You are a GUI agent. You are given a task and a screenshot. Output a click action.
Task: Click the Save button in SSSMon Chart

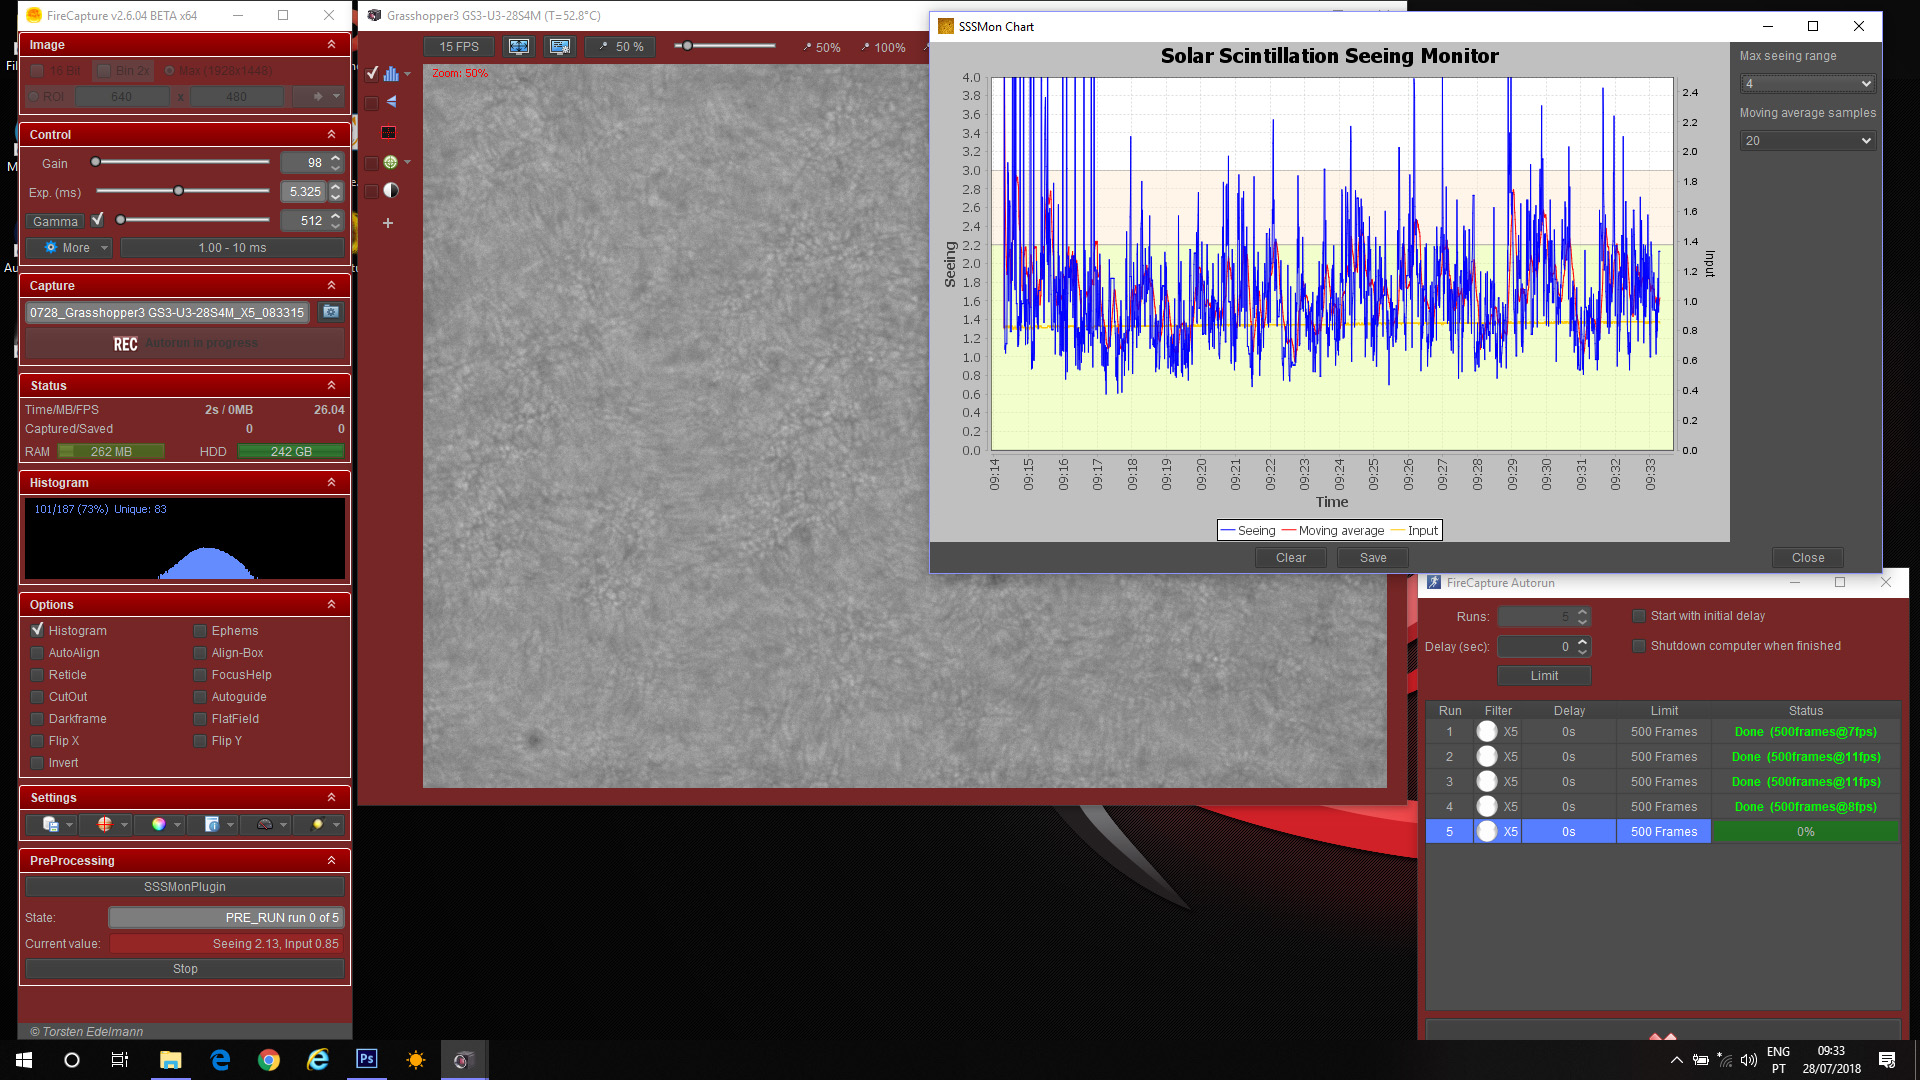[1373, 556]
